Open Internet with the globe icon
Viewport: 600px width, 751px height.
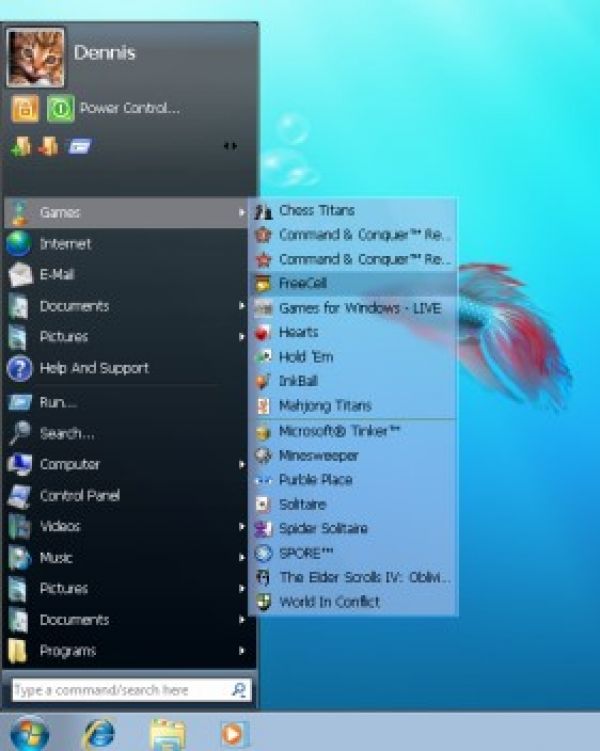tap(126, 244)
